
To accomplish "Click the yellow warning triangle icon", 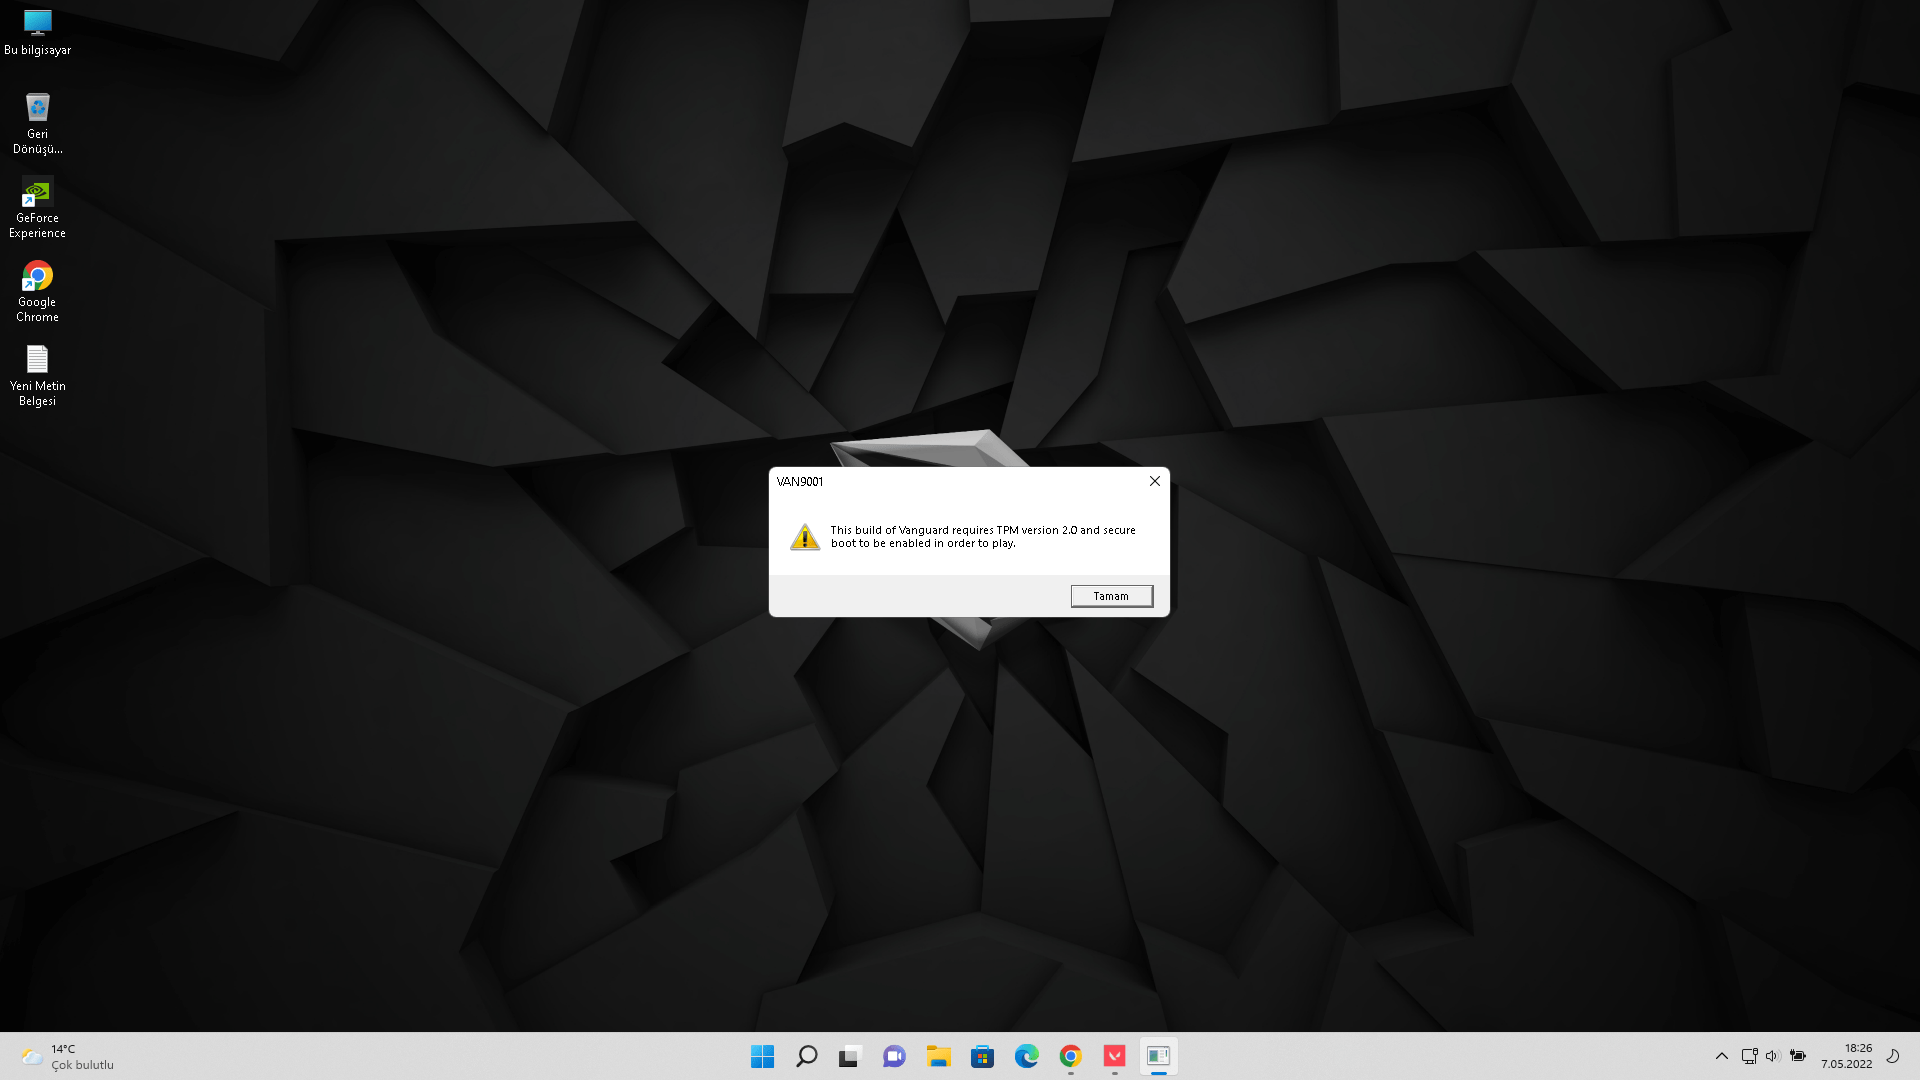I will tap(804, 537).
